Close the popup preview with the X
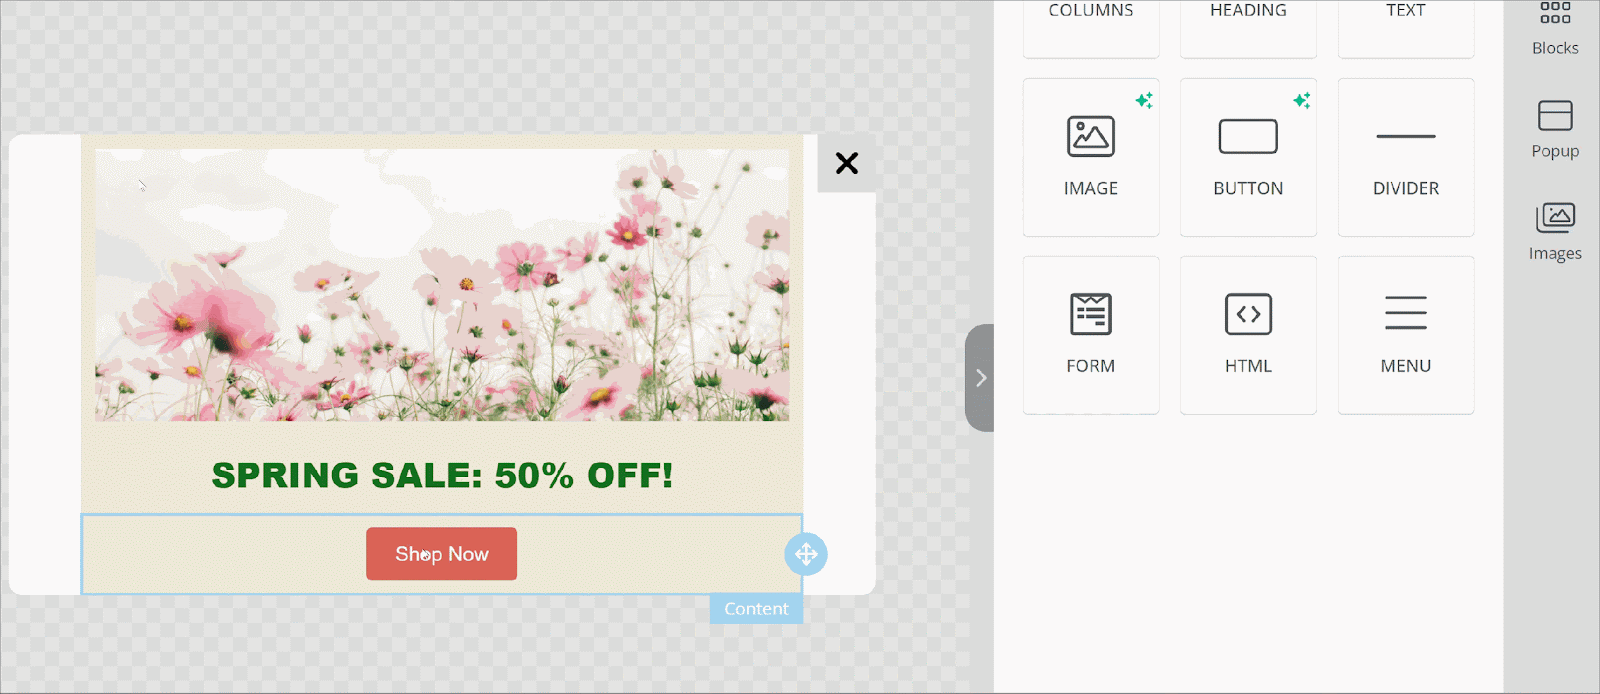 [847, 163]
